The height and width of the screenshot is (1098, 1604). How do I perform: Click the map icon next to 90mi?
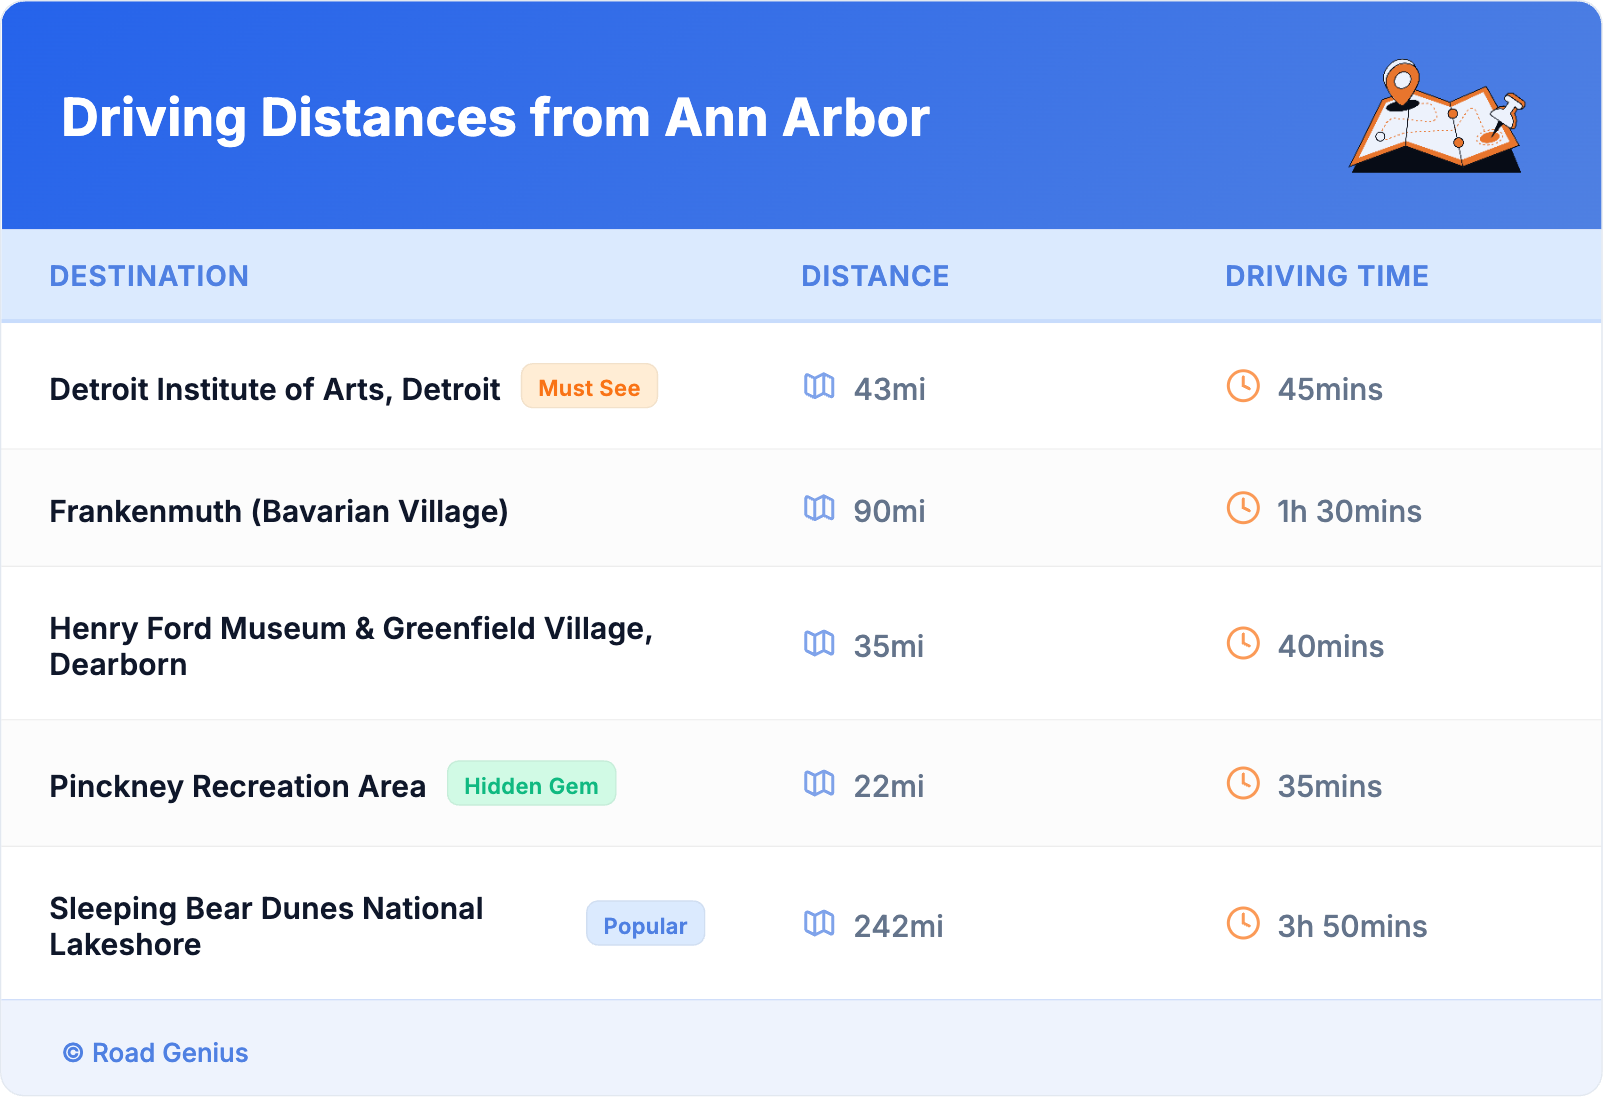[x=819, y=509]
